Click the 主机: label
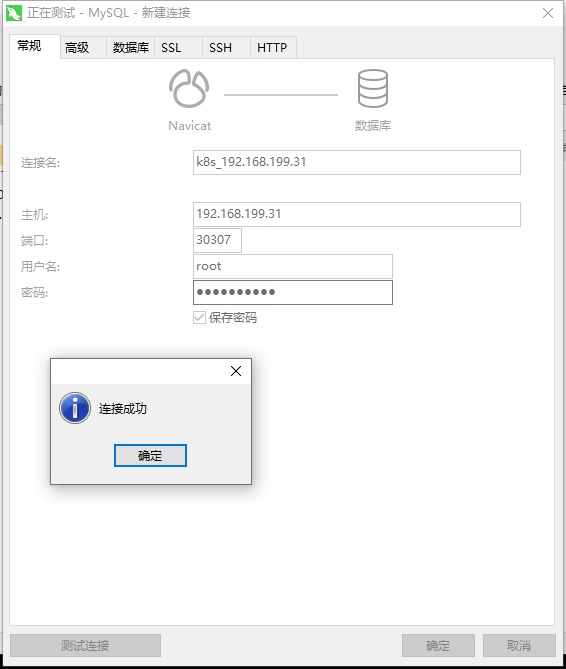This screenshot has width=566, height=669. pyautogui.click(x=35, y=215)
